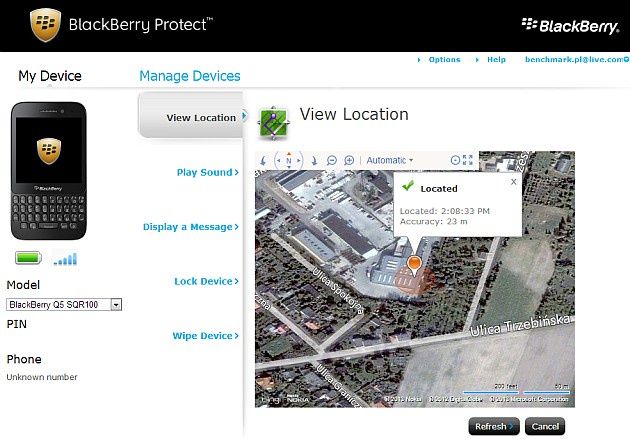Click the BlackBerry Protect shield logo
Image resolution: width=630 pixels, height=439 pixels.
(45, 25)
